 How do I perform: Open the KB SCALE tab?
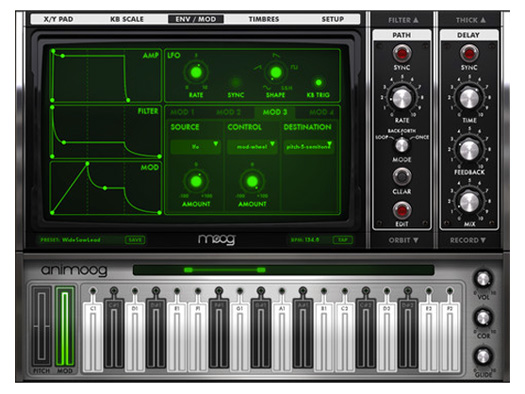pyautogui.click(x=127, y=19)
